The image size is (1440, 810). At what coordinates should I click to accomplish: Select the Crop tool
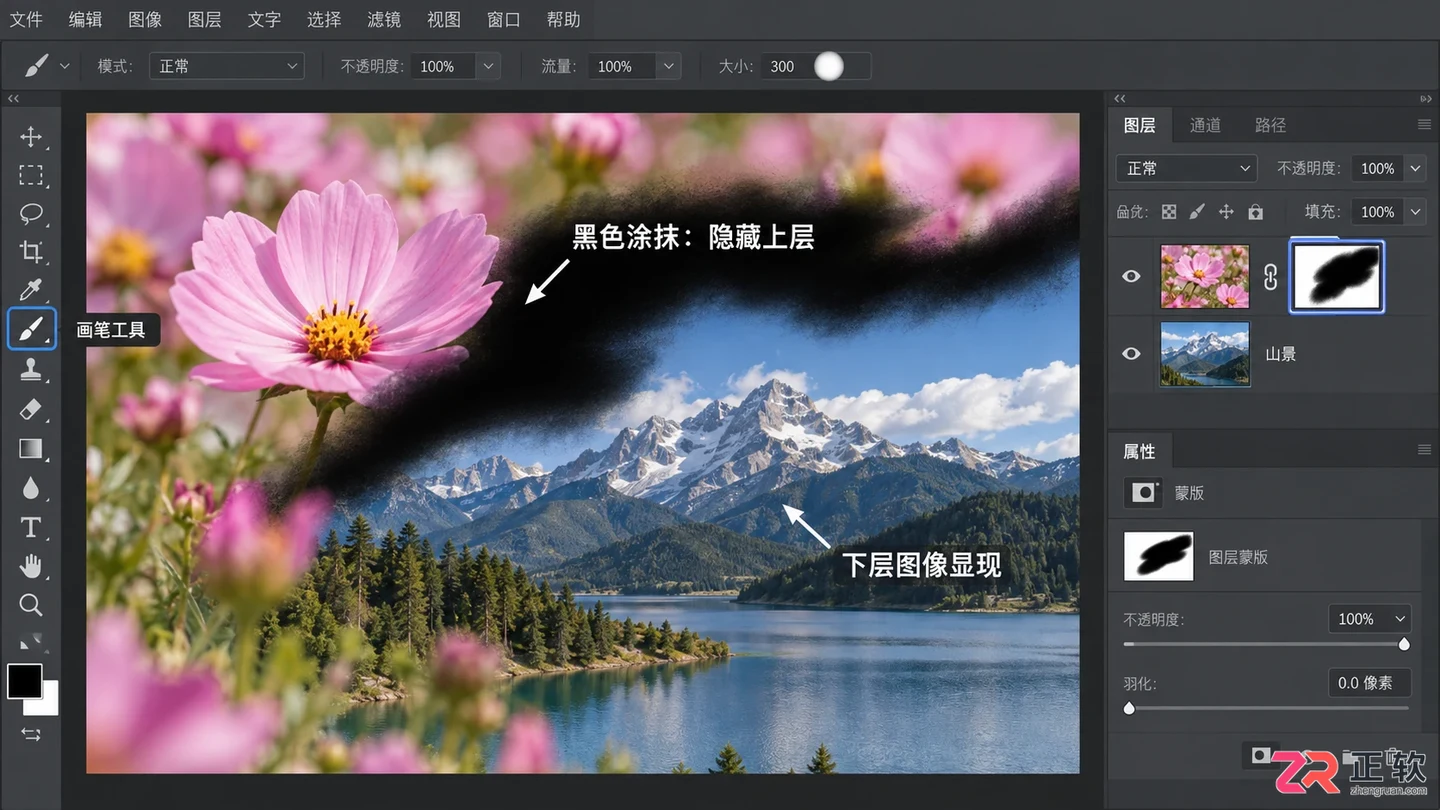coord(31,252)
